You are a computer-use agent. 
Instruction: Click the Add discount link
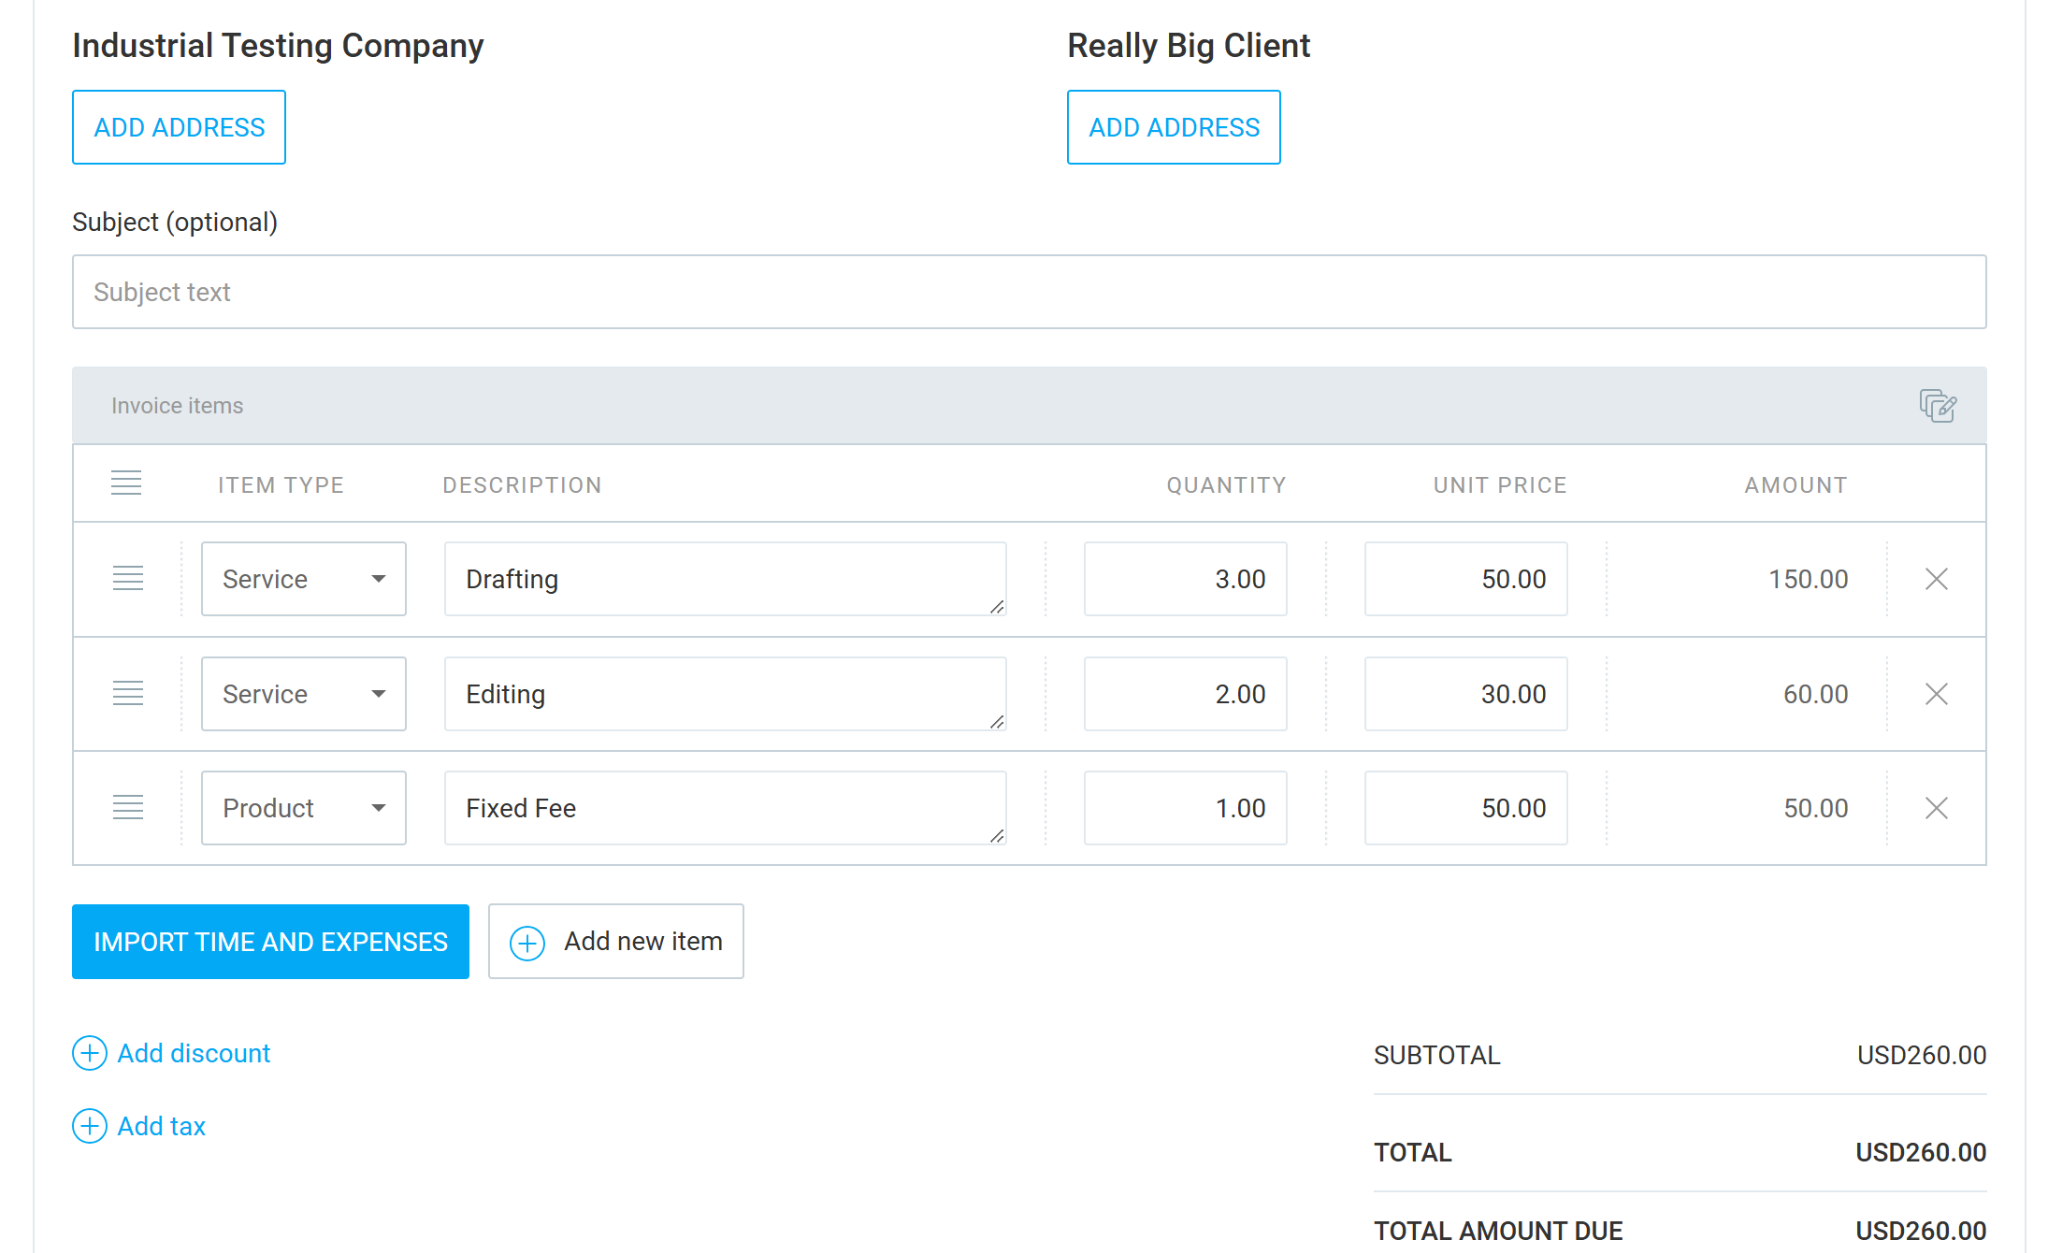194,1053
